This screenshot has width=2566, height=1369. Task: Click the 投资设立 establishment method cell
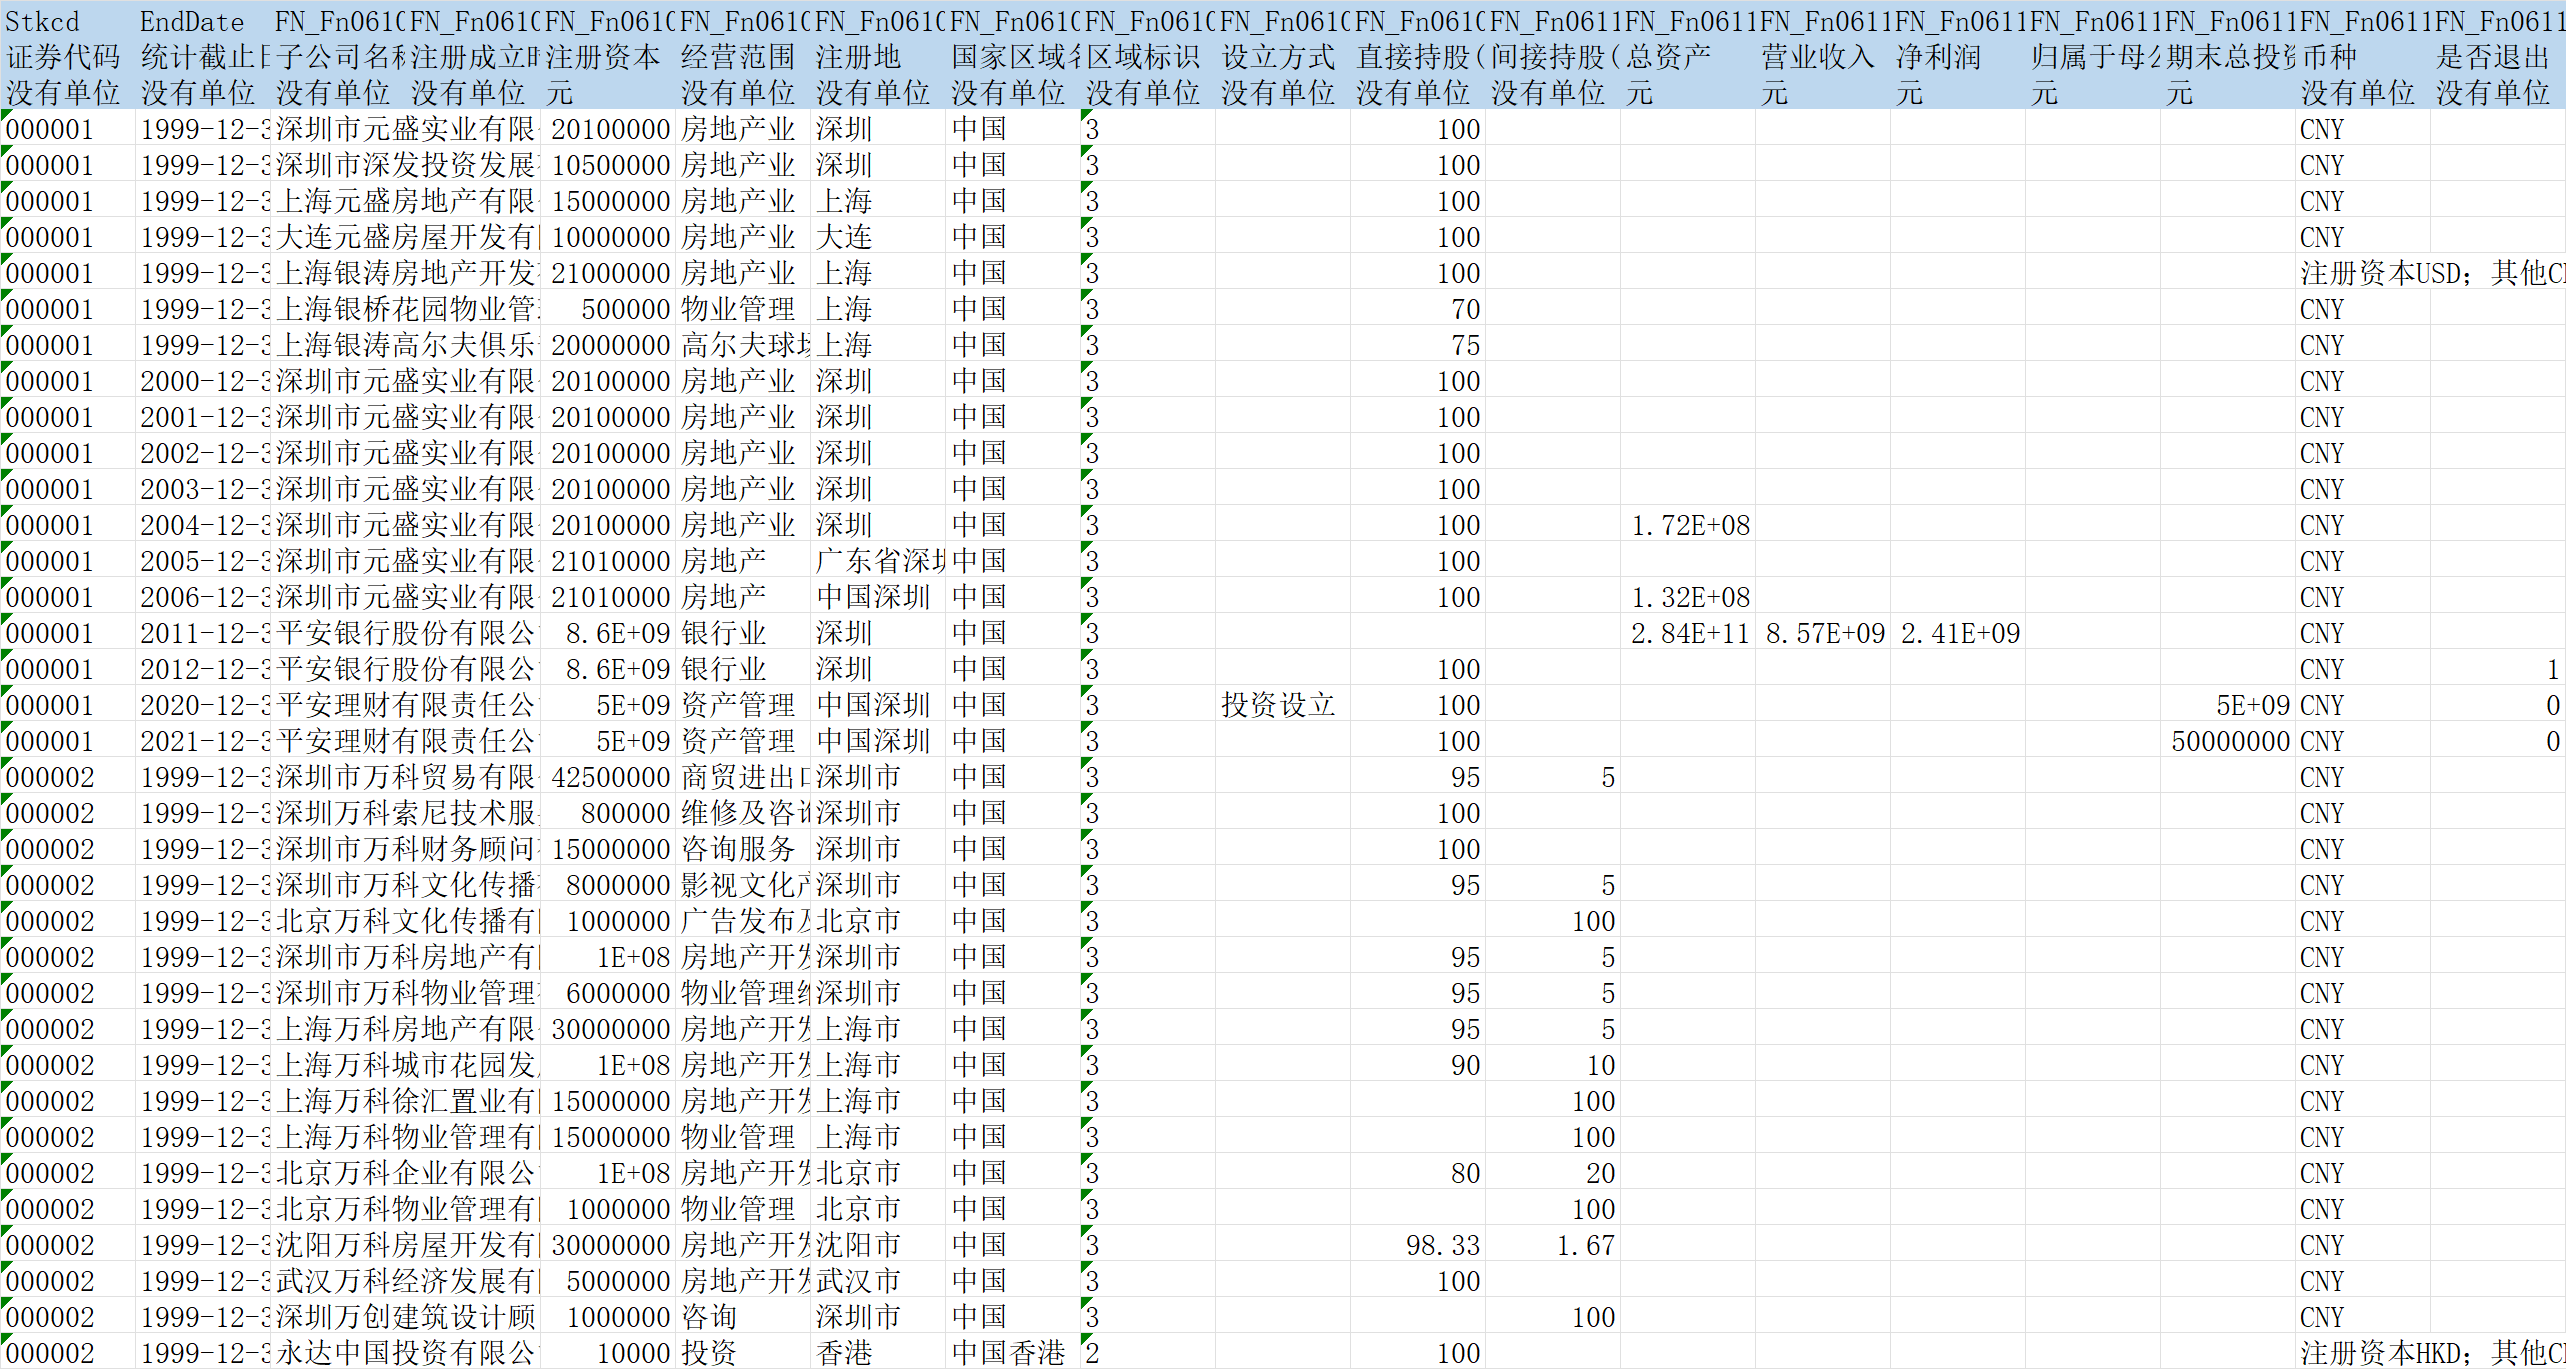1280,705
